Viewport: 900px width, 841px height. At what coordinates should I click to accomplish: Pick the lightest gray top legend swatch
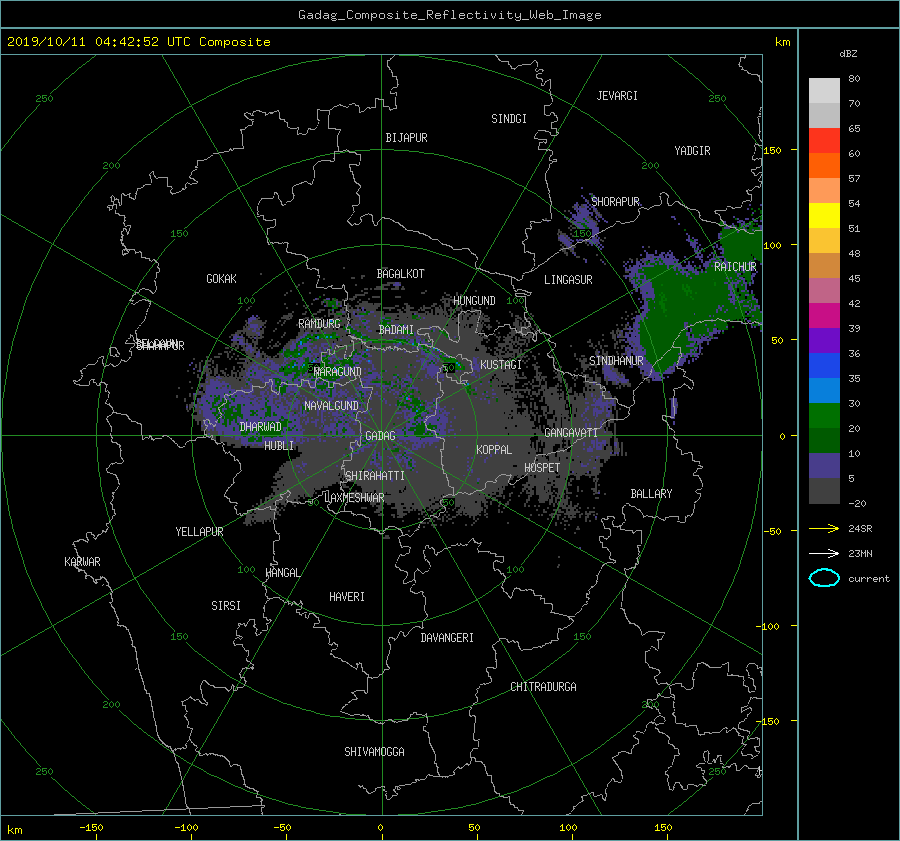click(x=824, y=90)
